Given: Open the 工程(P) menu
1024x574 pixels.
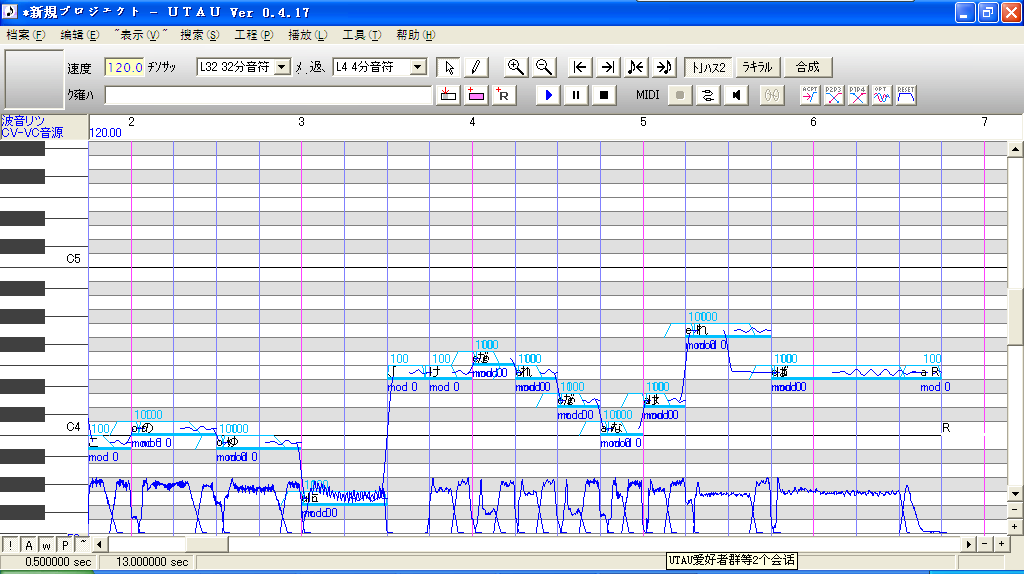Looking at the screenshot, I should click(x=254, y=35).
